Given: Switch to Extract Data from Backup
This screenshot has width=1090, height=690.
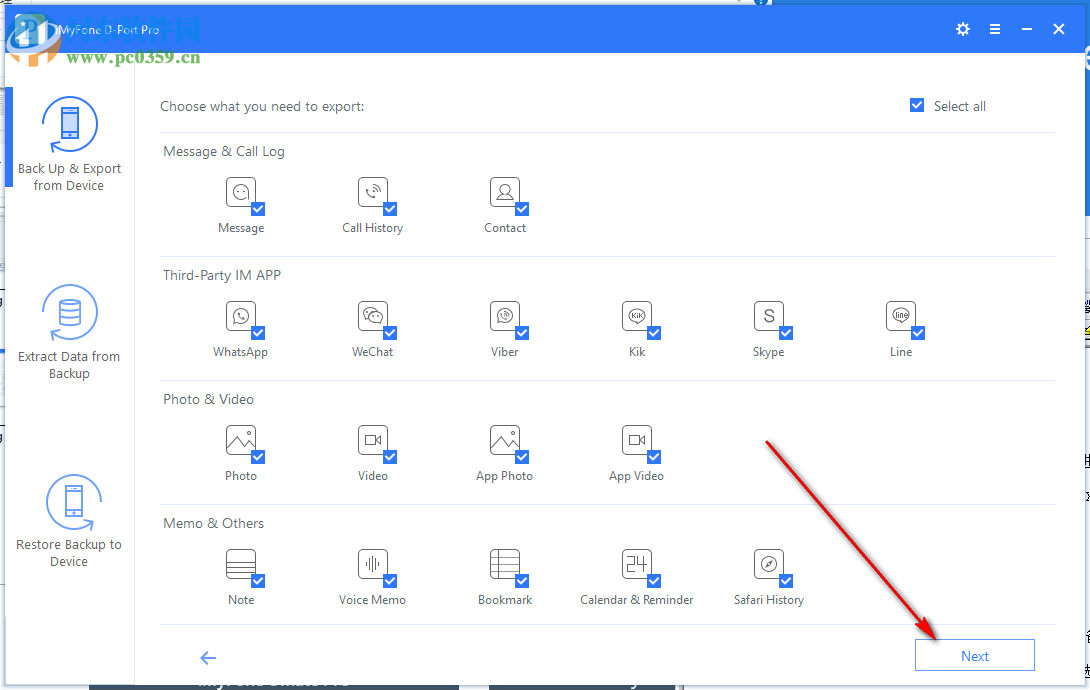Looking at the screenshot, I should pos(69,332).
